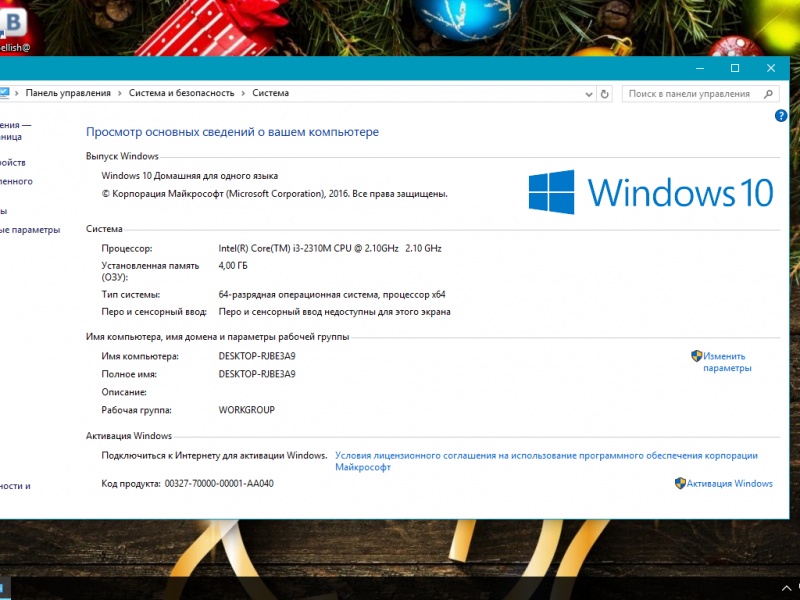This screenshot has width=800, height=600.
Task: Click the Подключиться к Интернету для активации text
Action: [x=214, y=456]
